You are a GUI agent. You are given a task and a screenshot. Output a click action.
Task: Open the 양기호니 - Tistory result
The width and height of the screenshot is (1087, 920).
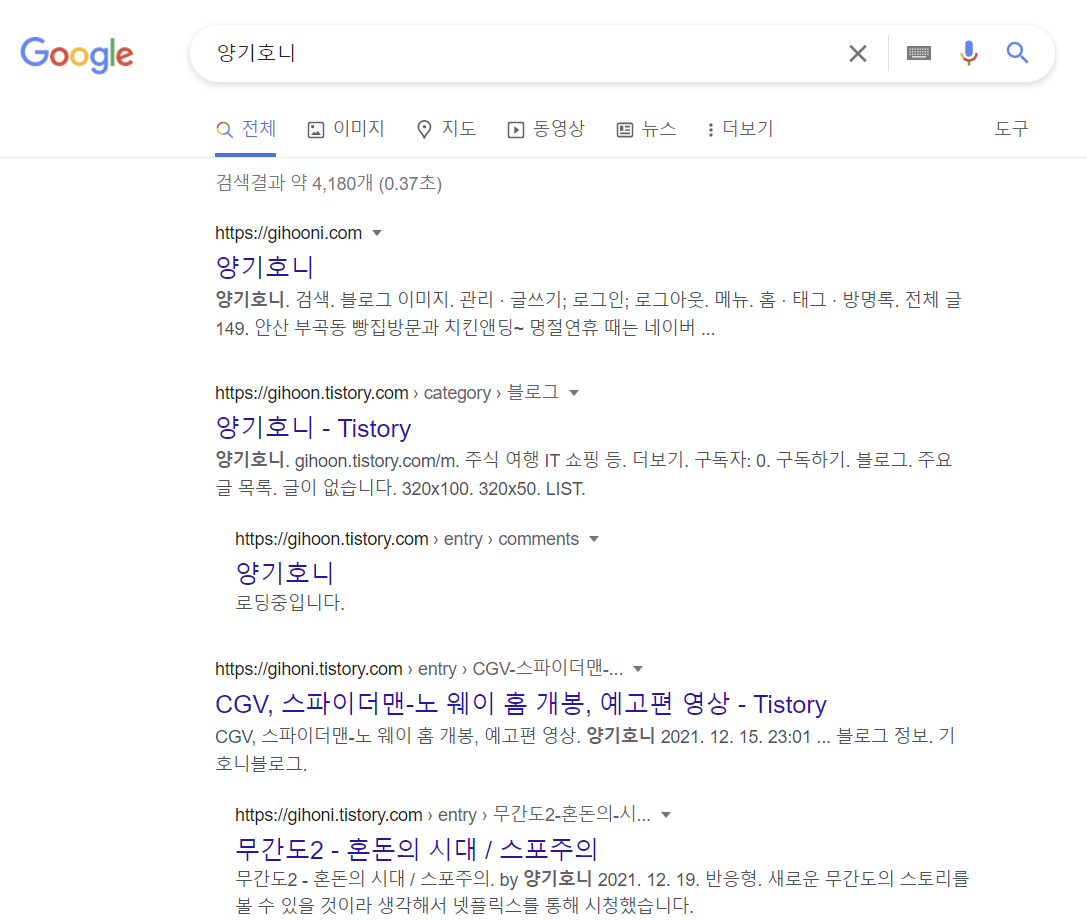313,428
